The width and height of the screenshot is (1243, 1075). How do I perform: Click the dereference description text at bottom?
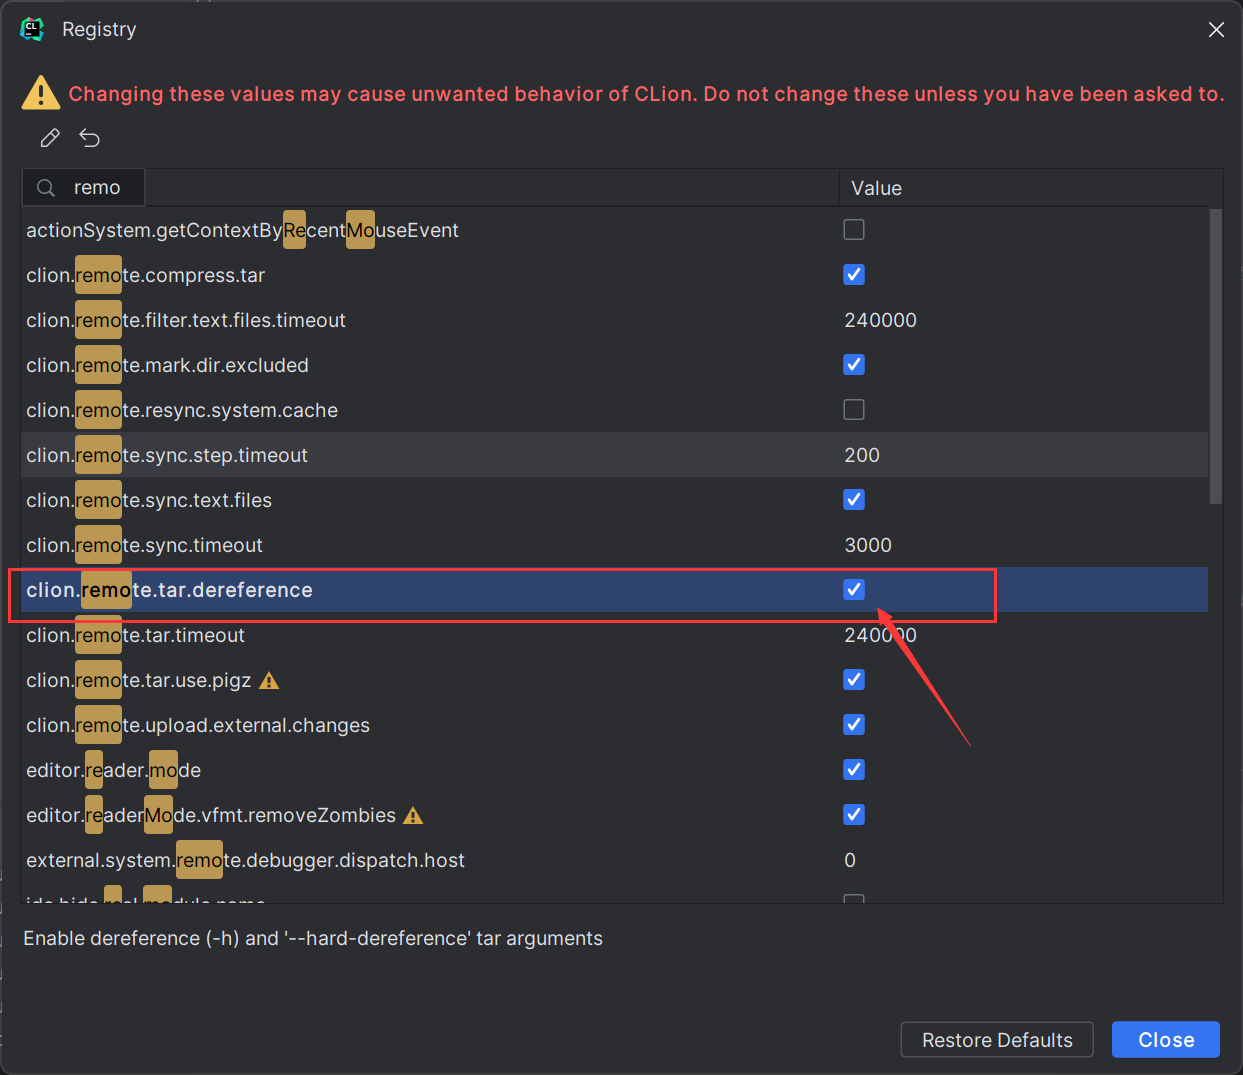click(313, 938)
